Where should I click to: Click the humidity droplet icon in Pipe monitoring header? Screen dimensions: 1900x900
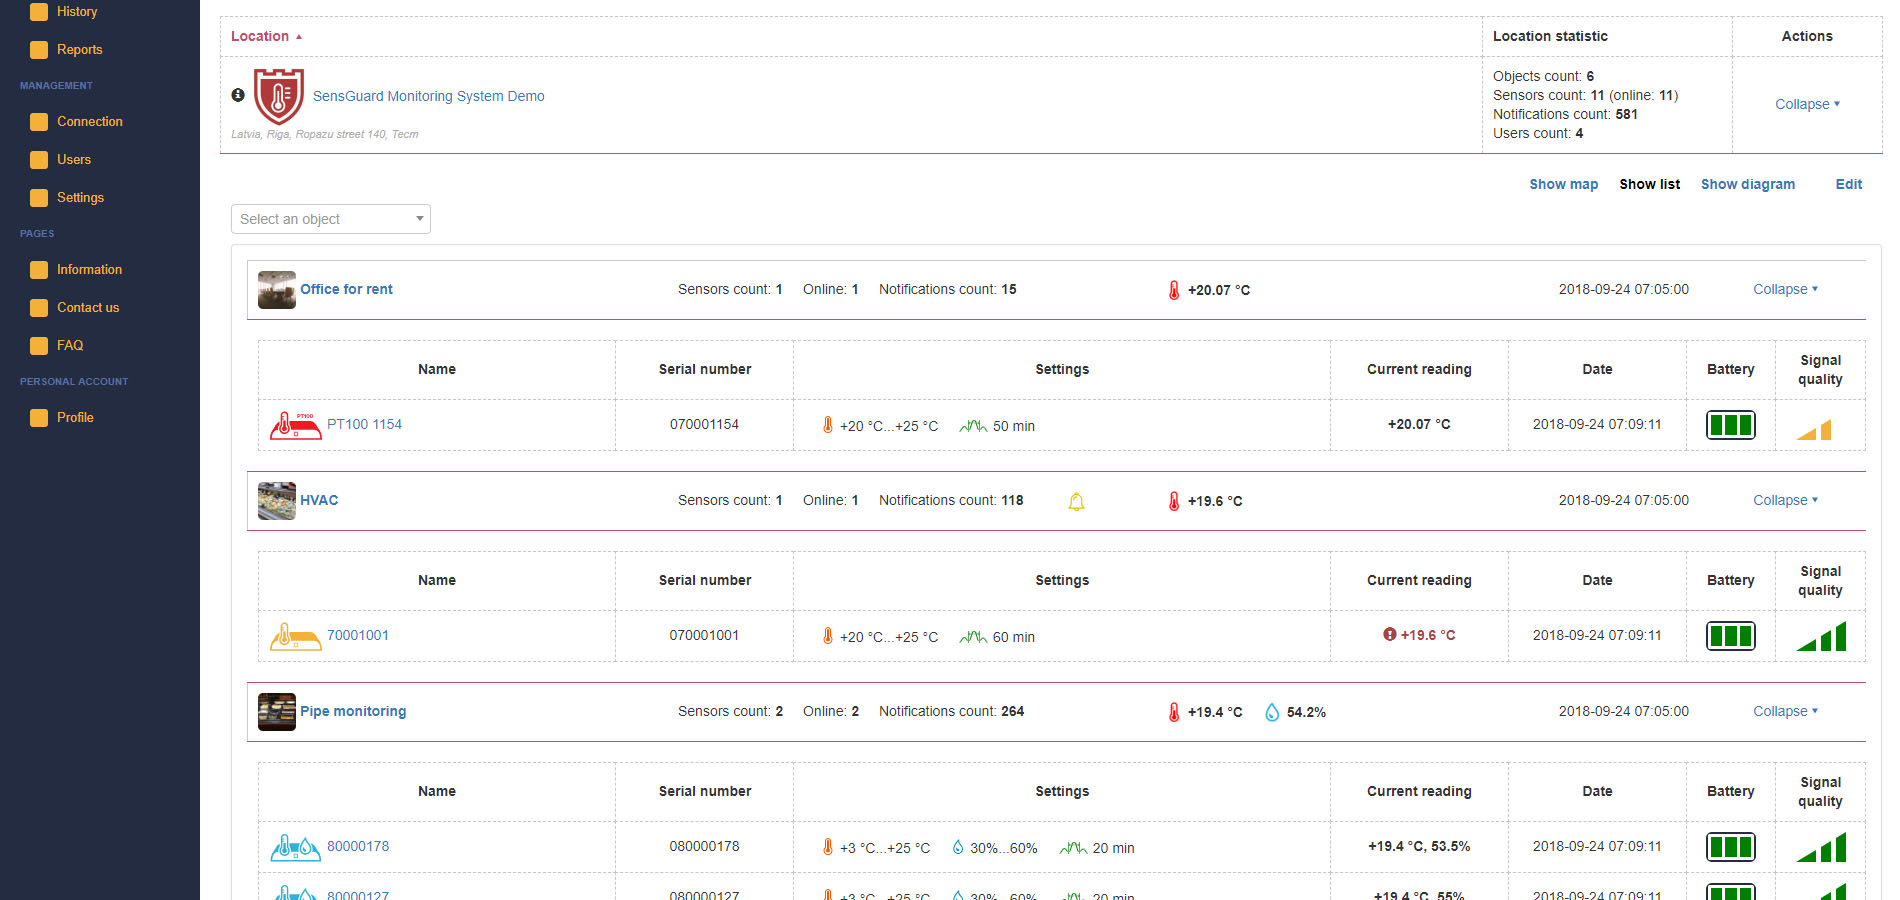click(x=1272, y=712)
